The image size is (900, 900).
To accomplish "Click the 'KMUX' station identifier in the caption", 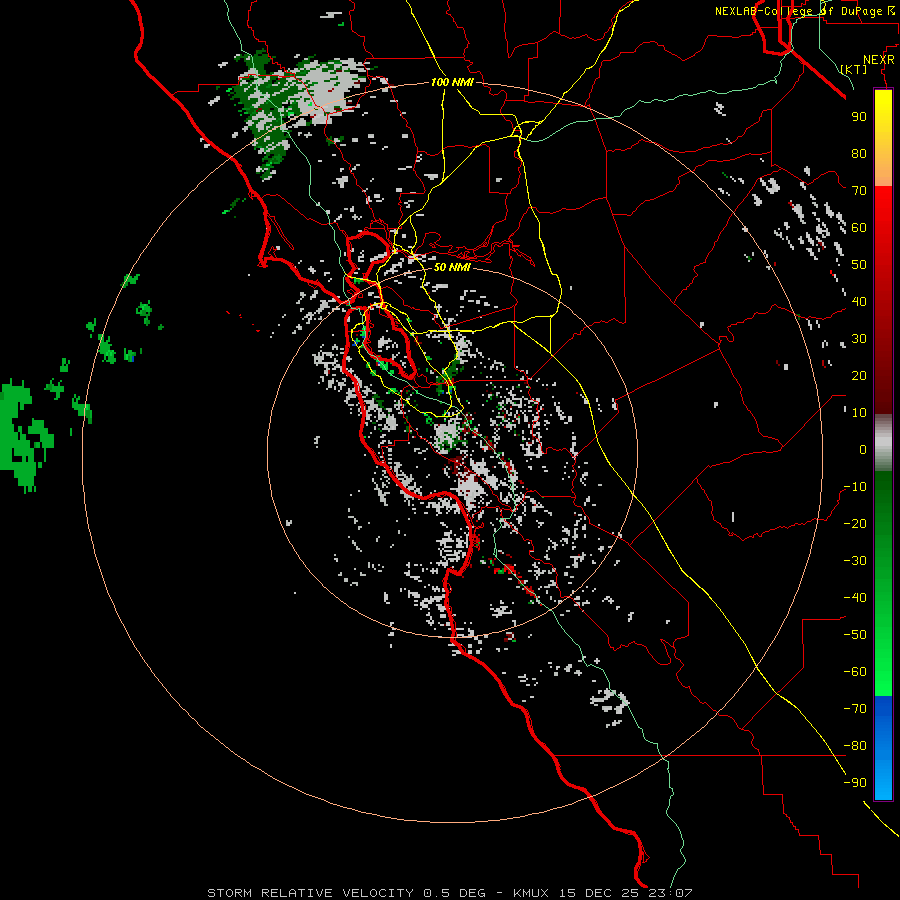I will (x=531, y=893).
